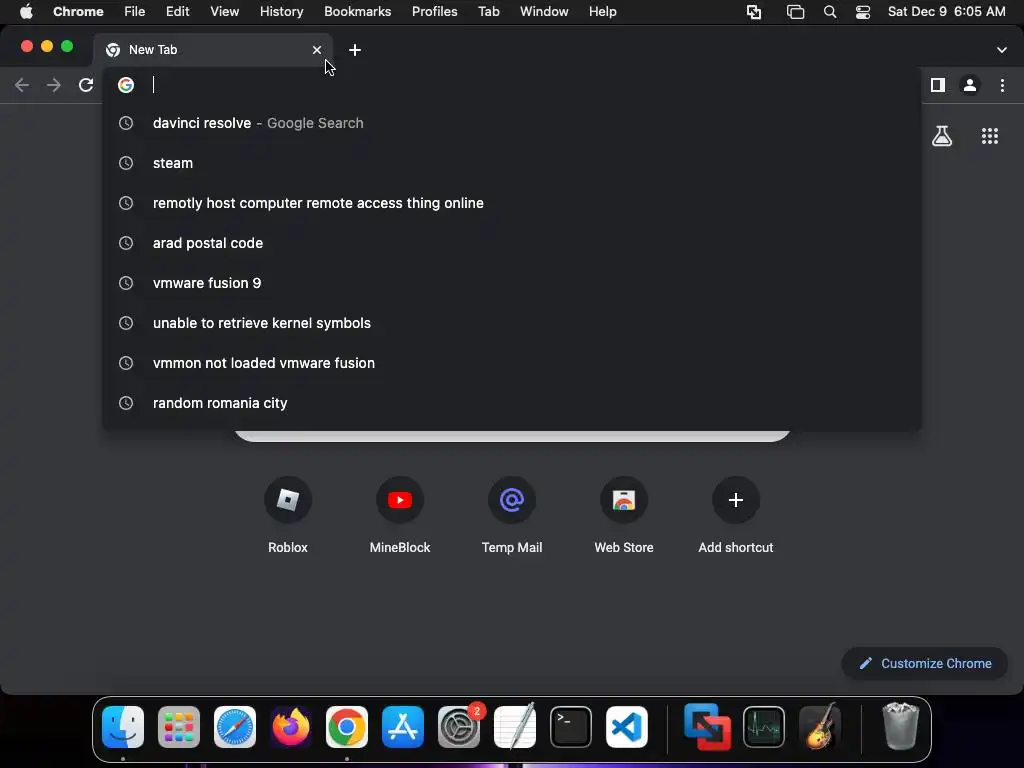Click the Chrome icon in Dock
Image resolution: width=1024 pixels, height=768 pixels.
tap(347, 727)
